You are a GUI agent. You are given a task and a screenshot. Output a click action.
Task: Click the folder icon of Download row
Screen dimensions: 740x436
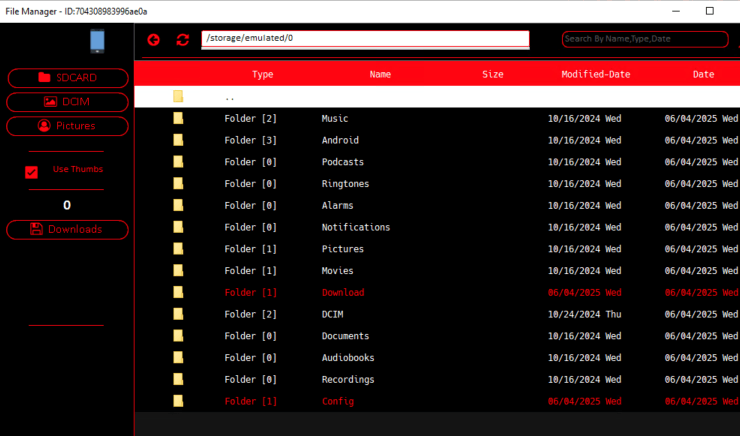178,292
